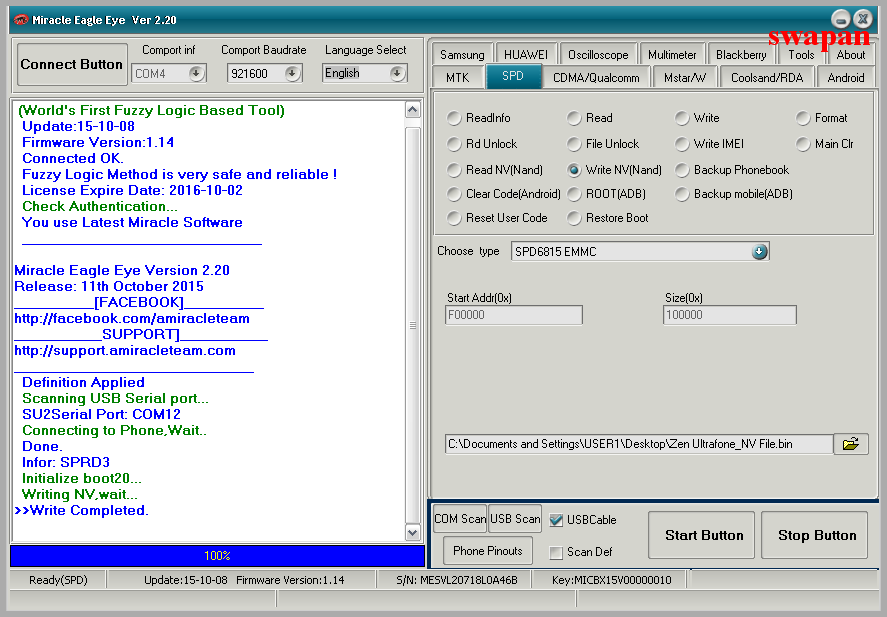Minimize the Miracle Eagle Eye window
The height and width of the screenshot is (617, 887).
[841, 20]
